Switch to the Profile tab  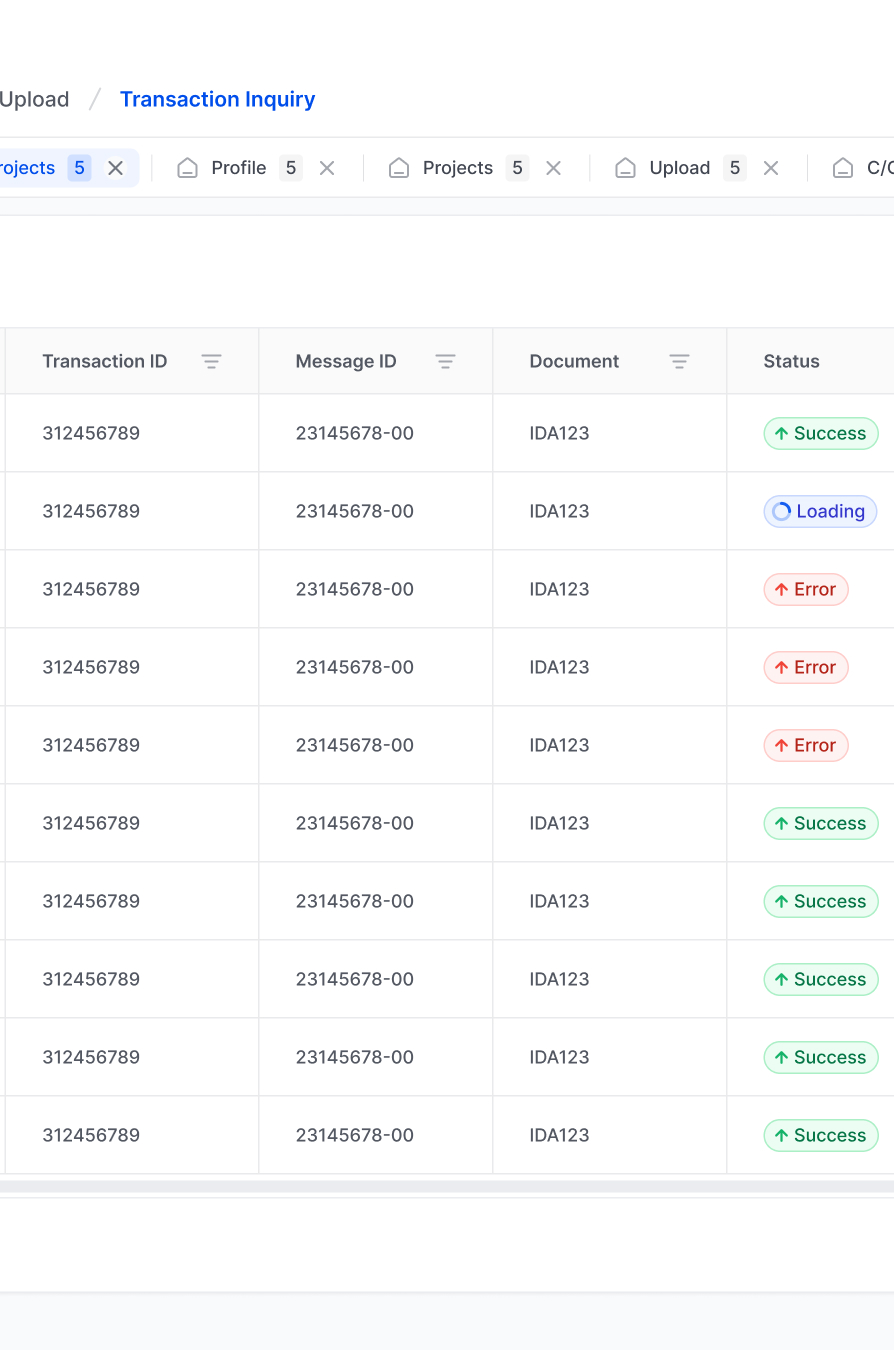pos(238,168)
